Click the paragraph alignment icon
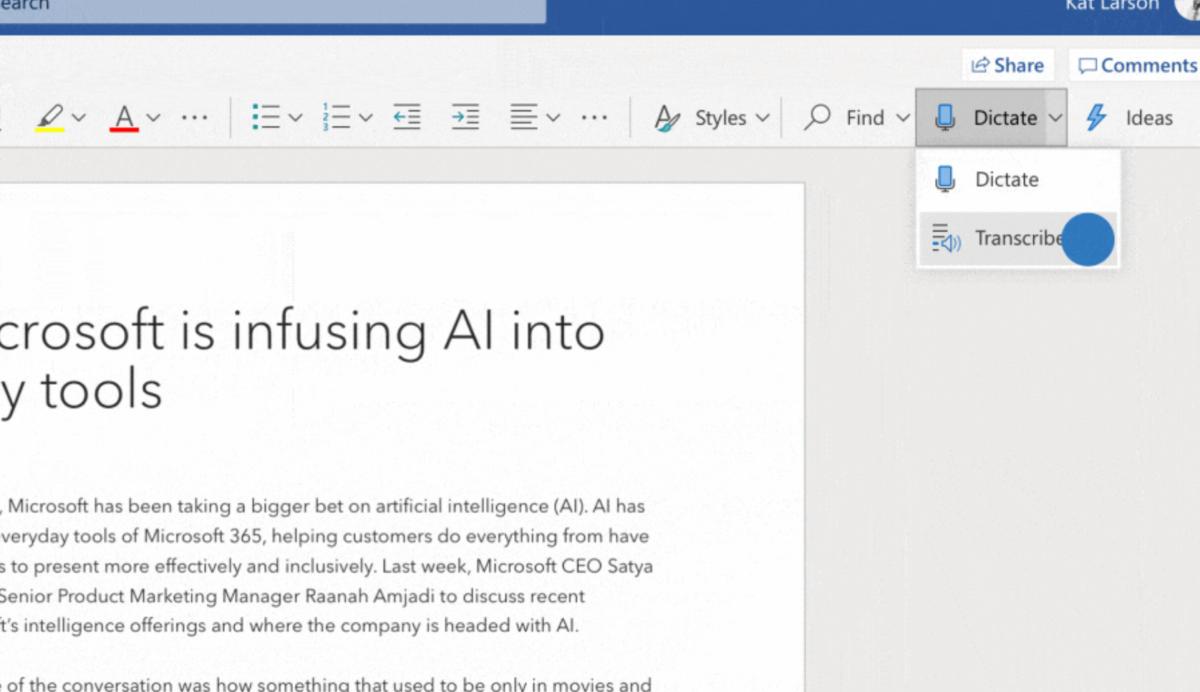1200x692 pixels. point(524,117)
